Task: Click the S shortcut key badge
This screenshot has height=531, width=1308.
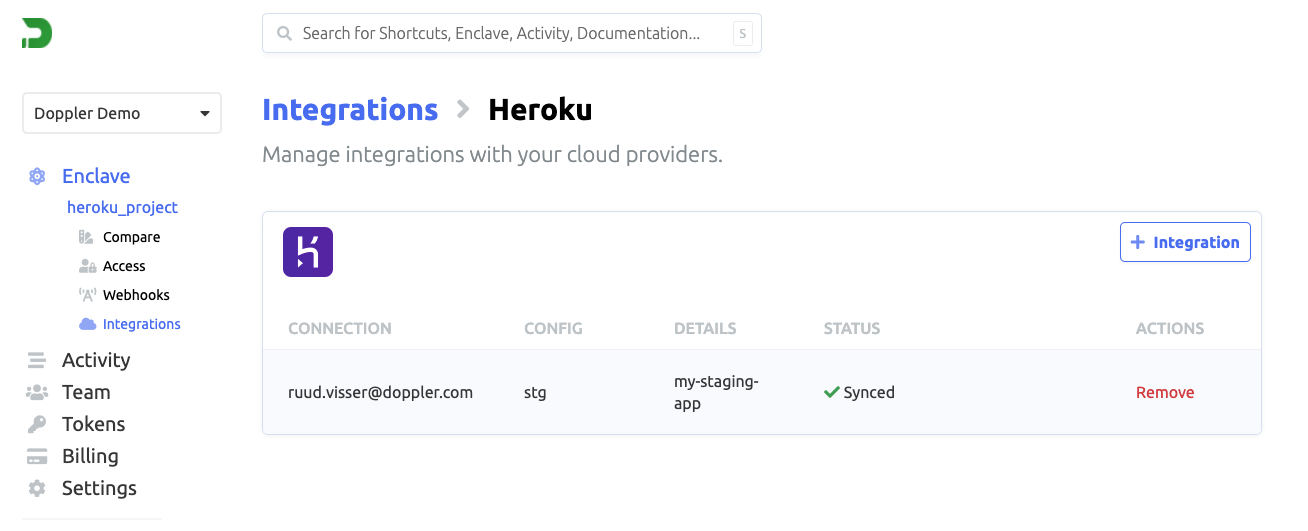Action: click(x=742, y=33)
